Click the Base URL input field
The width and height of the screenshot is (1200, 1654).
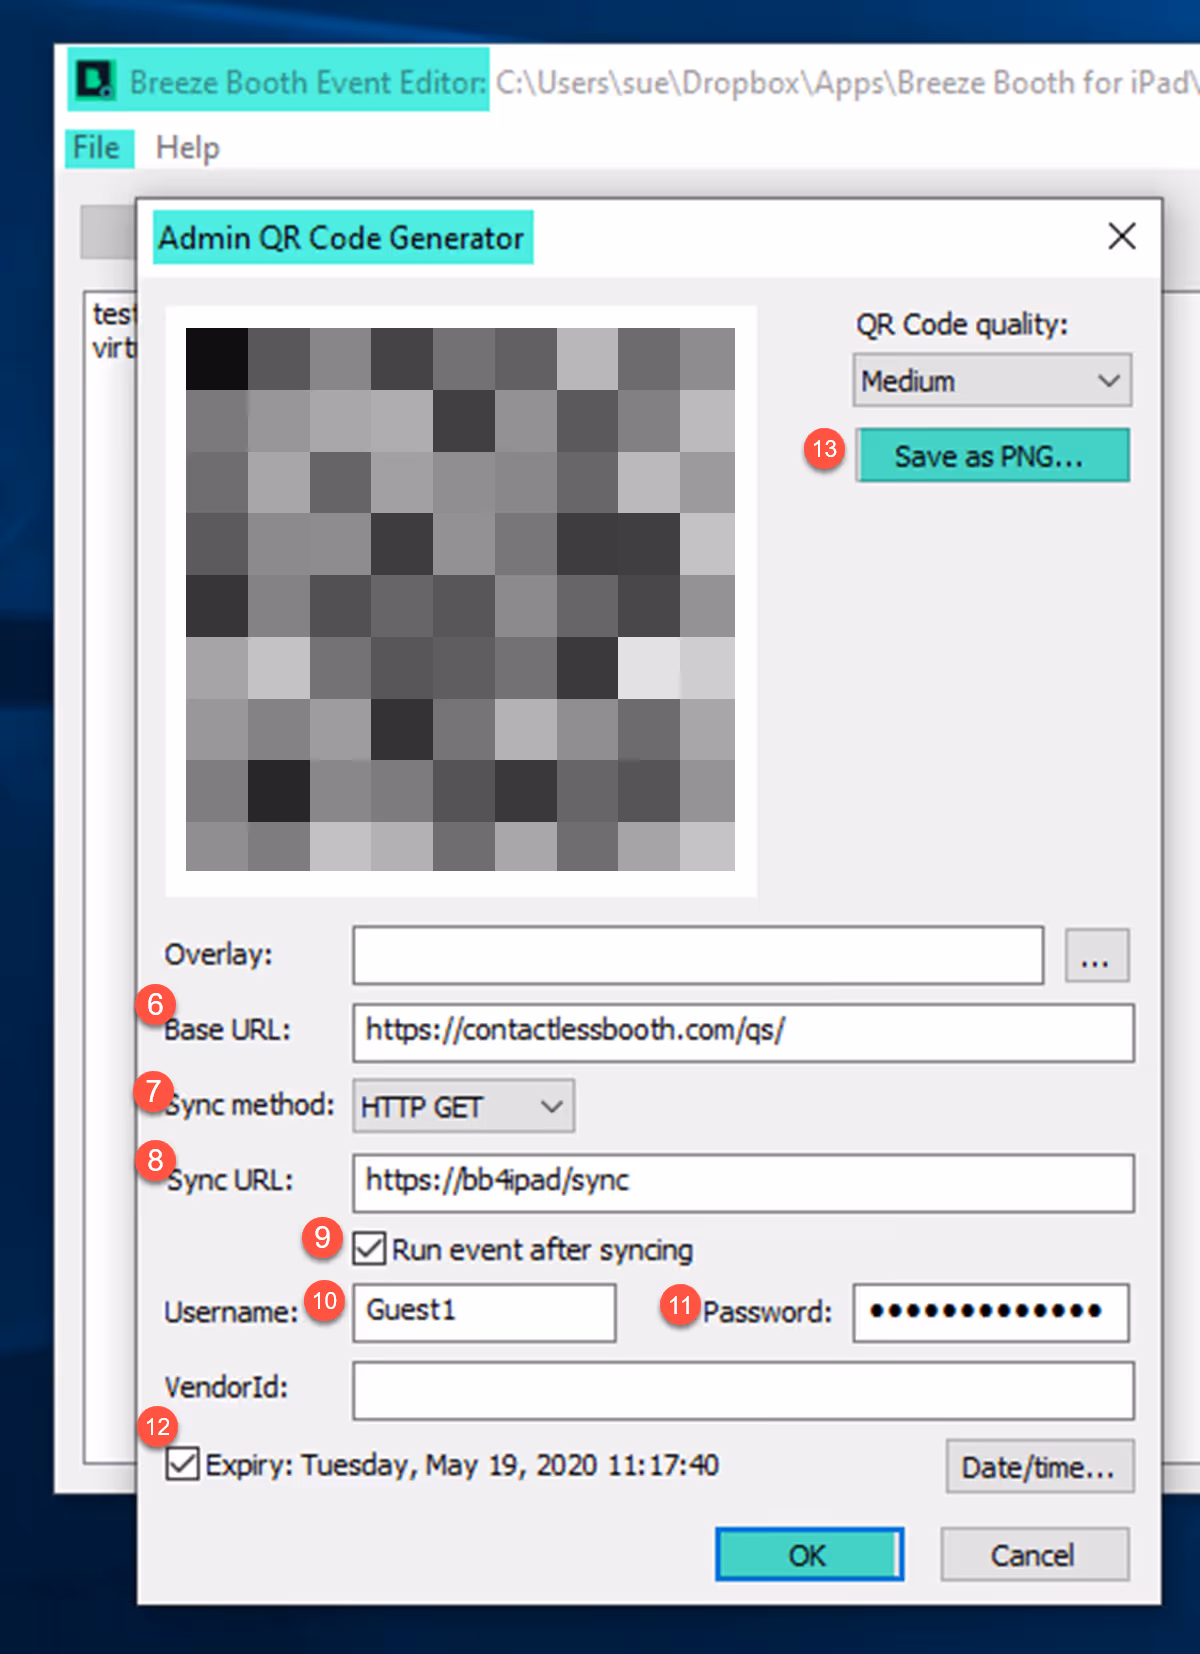743,1032
